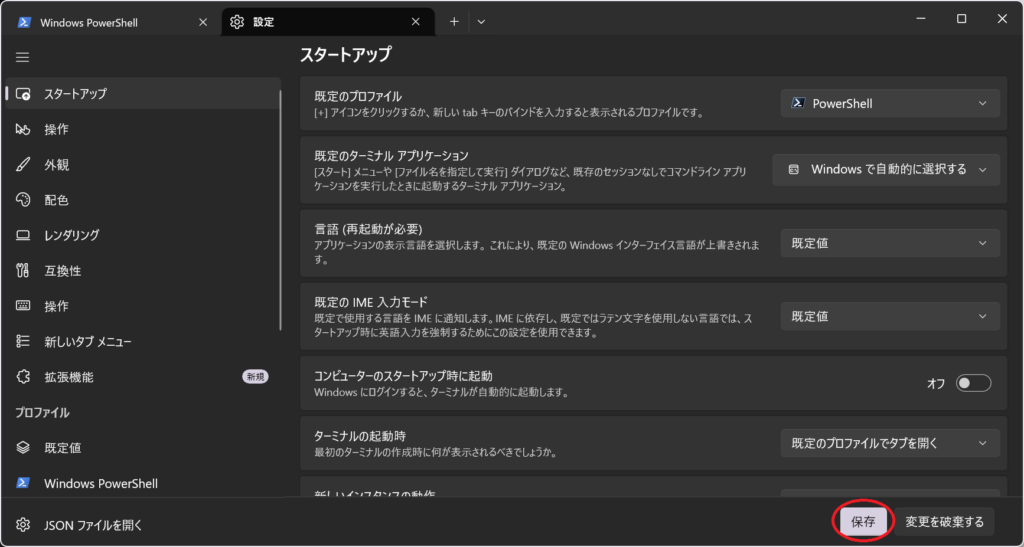Select 拡張機能 in the sidebar
Viewport: 1024px width, 547px height.
142,377
